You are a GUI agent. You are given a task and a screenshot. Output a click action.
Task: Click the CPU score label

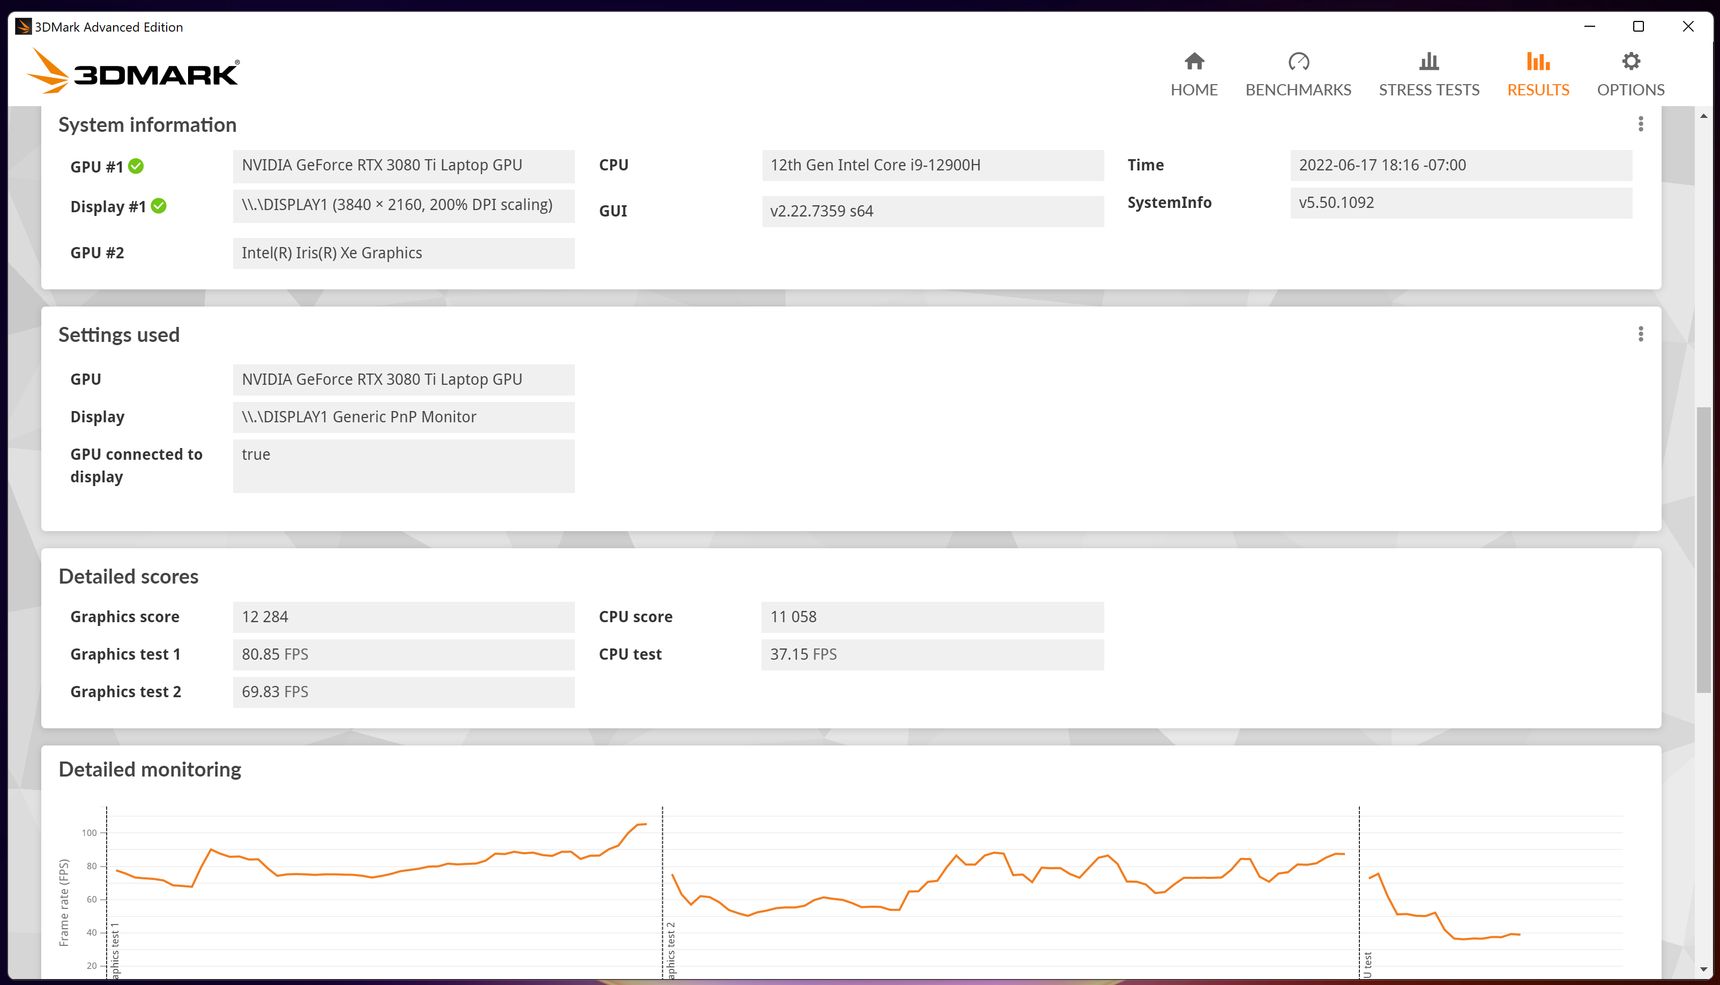(636, 617)
